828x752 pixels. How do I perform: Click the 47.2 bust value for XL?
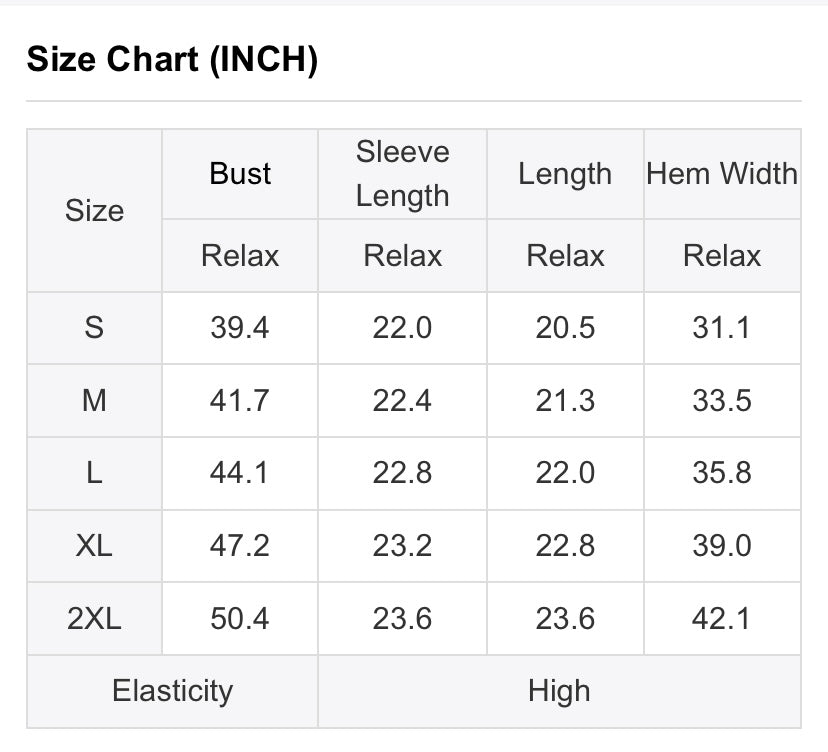(x=240, y=546)
